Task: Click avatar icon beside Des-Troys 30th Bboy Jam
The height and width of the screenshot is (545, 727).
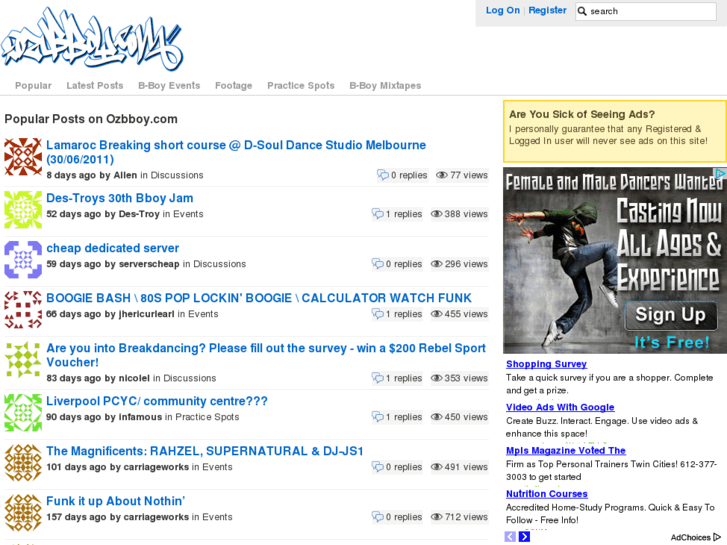Action: click(x=23, y=210)
